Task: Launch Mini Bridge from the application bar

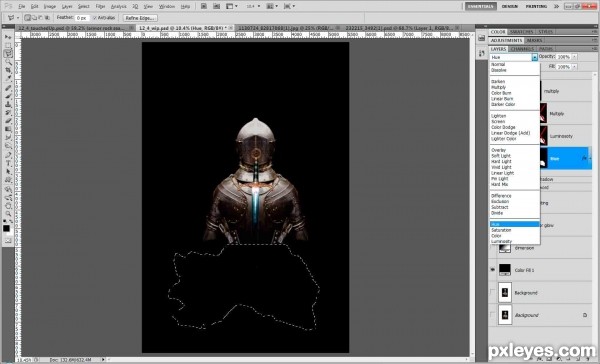Action: (x=216, y=6)
